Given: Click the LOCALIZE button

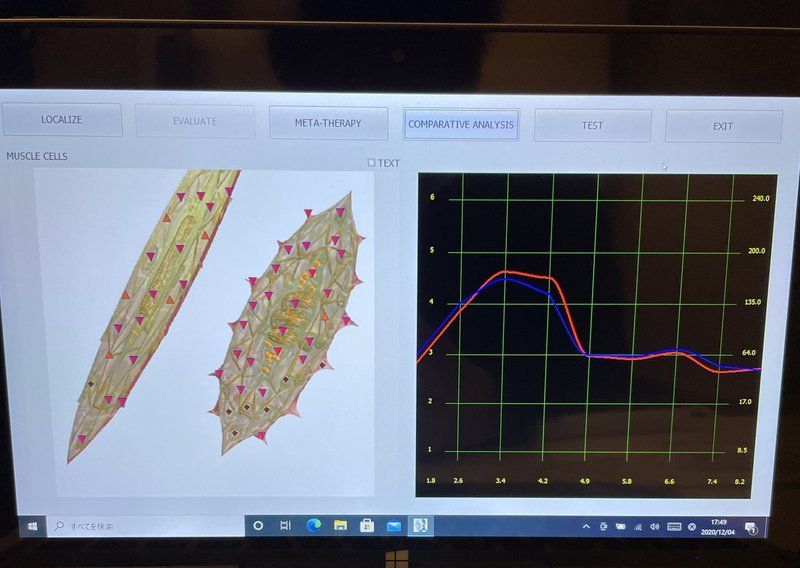Looking at the screenshot, I should (62, 120).
